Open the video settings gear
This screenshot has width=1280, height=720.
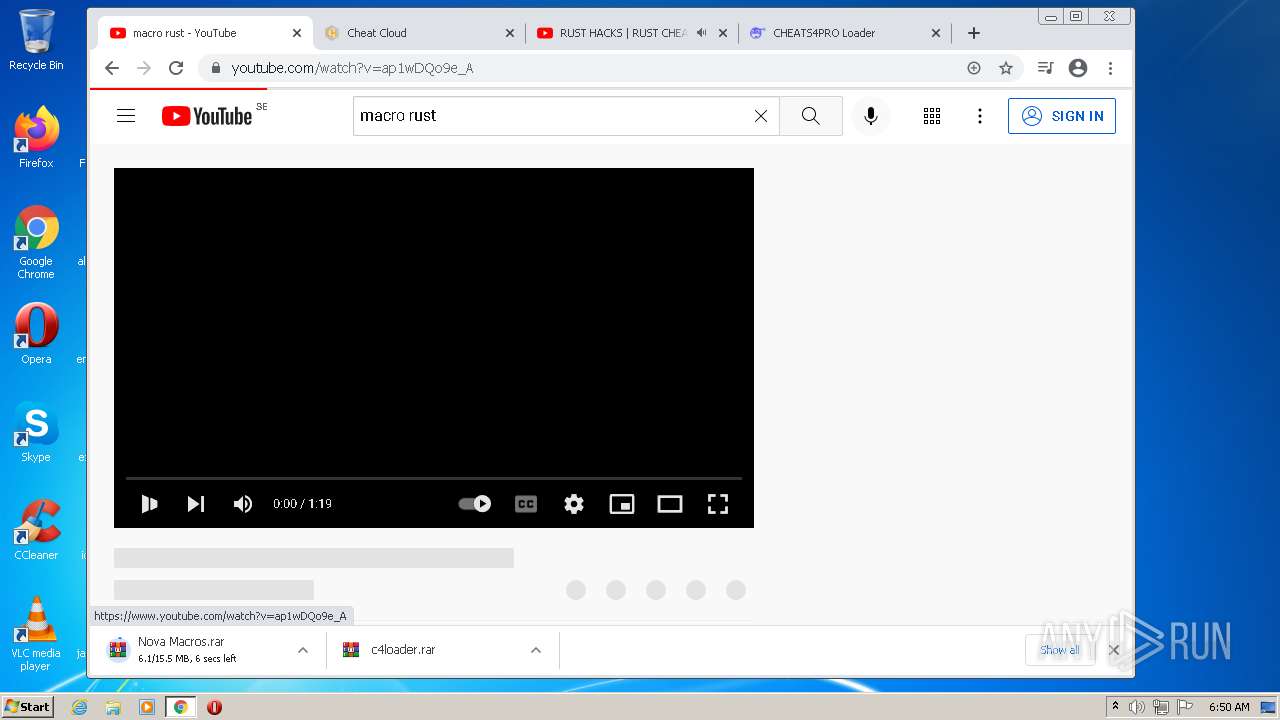click(574, 504)
